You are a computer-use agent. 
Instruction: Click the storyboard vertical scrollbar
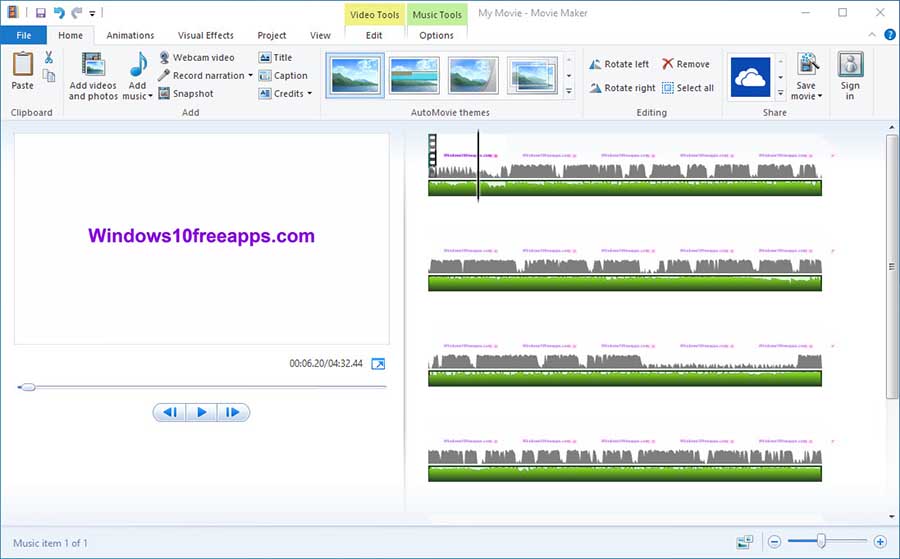point(891,266)
